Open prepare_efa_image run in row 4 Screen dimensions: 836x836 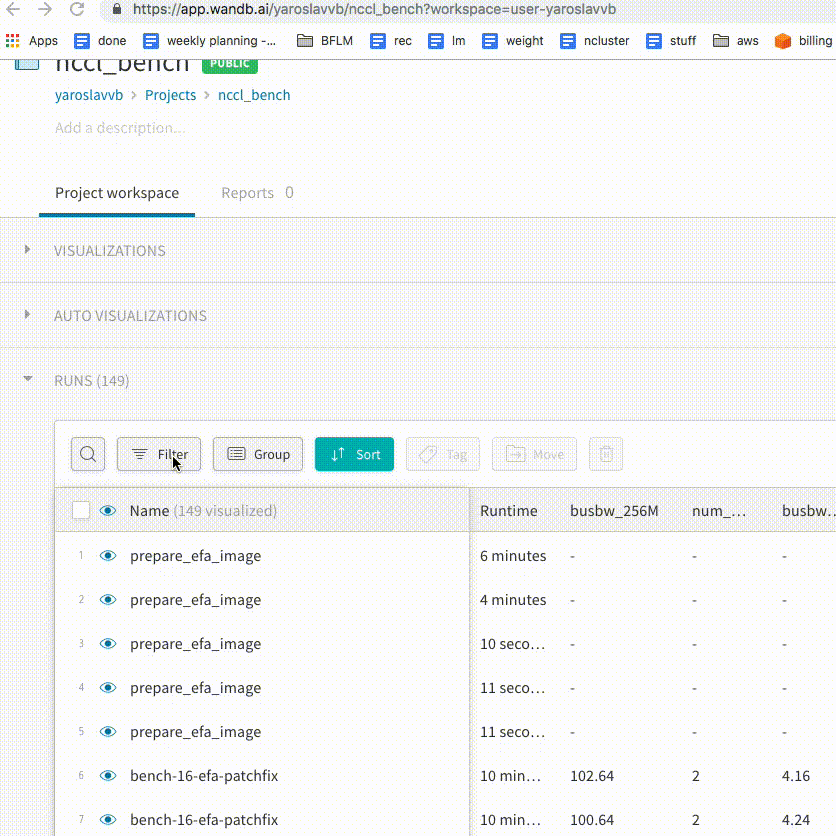196,688
